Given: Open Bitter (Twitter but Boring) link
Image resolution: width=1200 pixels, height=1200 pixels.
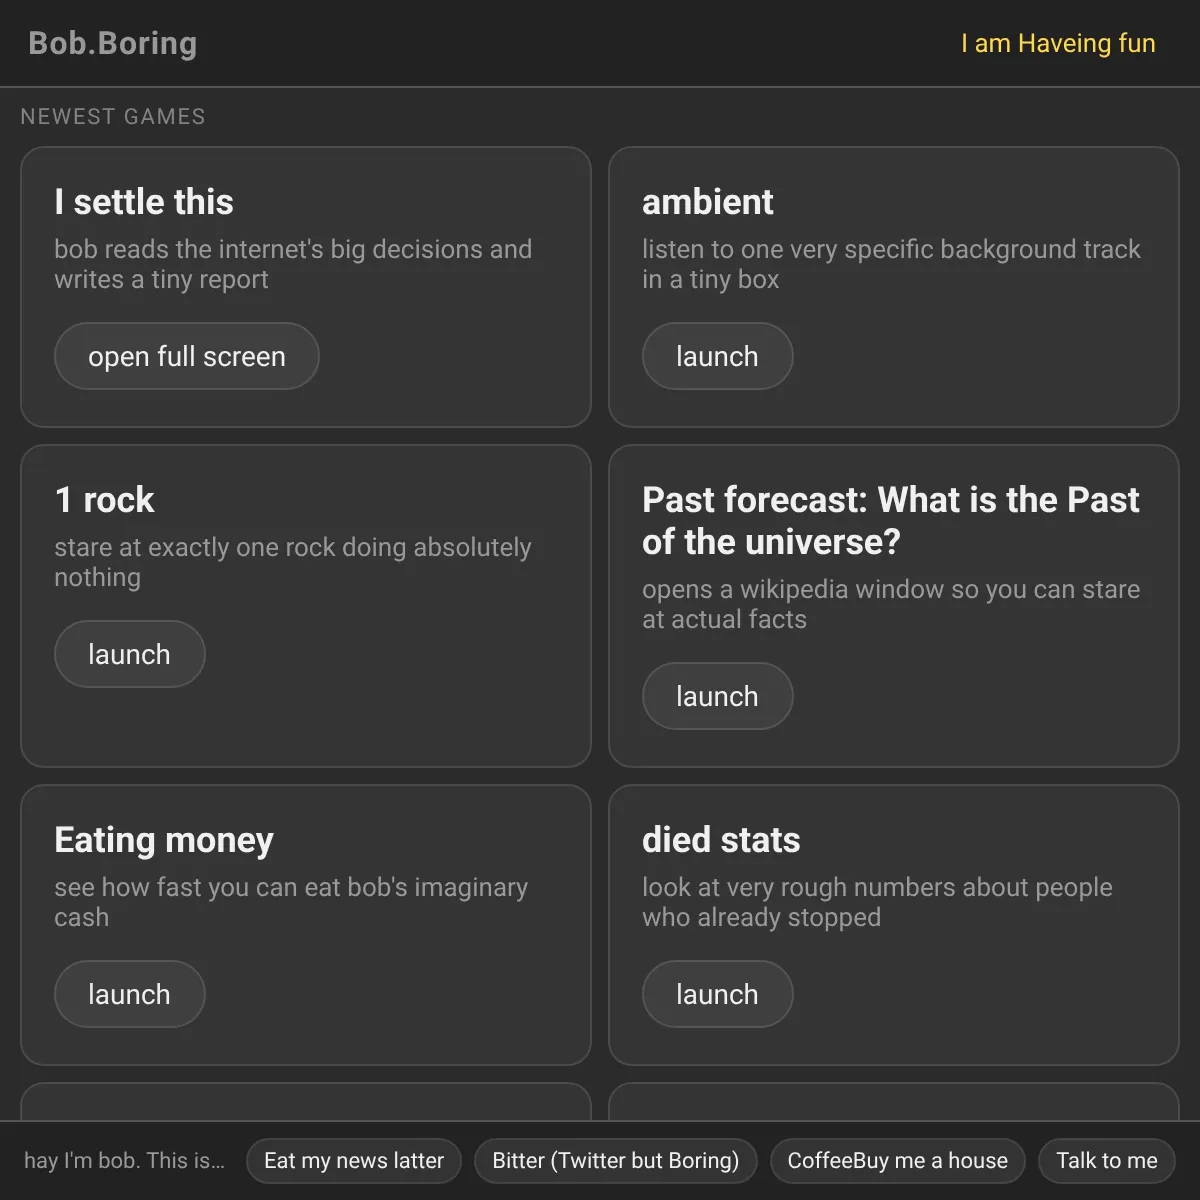Looking at the screenshot, I should coord(616,1161).
